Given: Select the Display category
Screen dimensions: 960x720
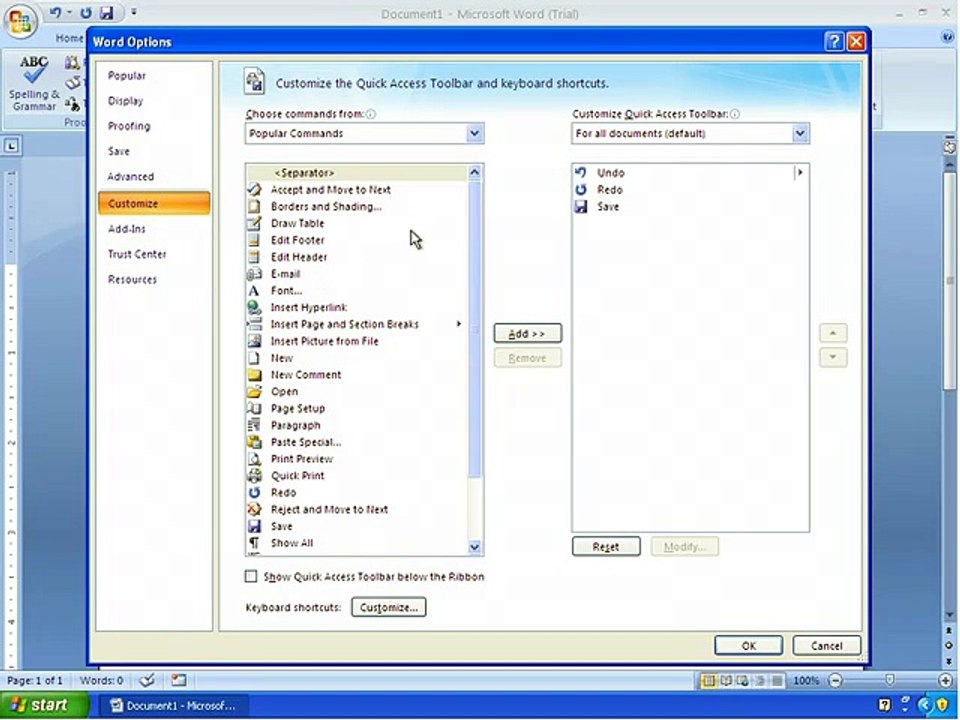Looking at the screenshot, I should pyautogui.click(x=126, y=101).
